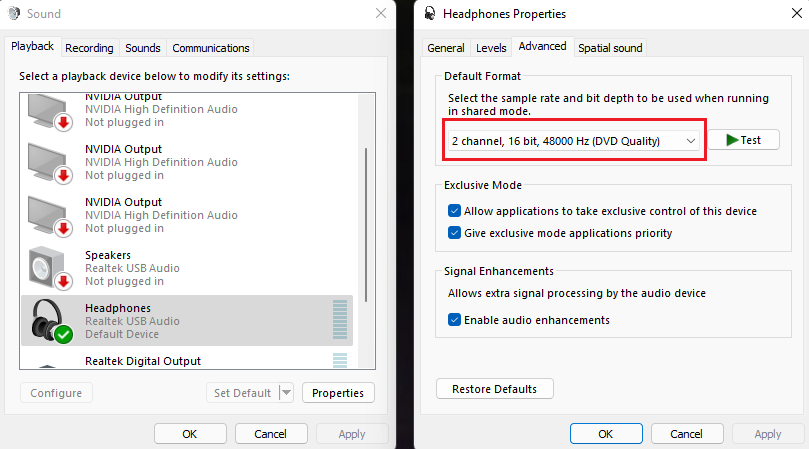Screen dimensions: 809x449
Task: Switch to the Recording tab
Action: [89, 48]
